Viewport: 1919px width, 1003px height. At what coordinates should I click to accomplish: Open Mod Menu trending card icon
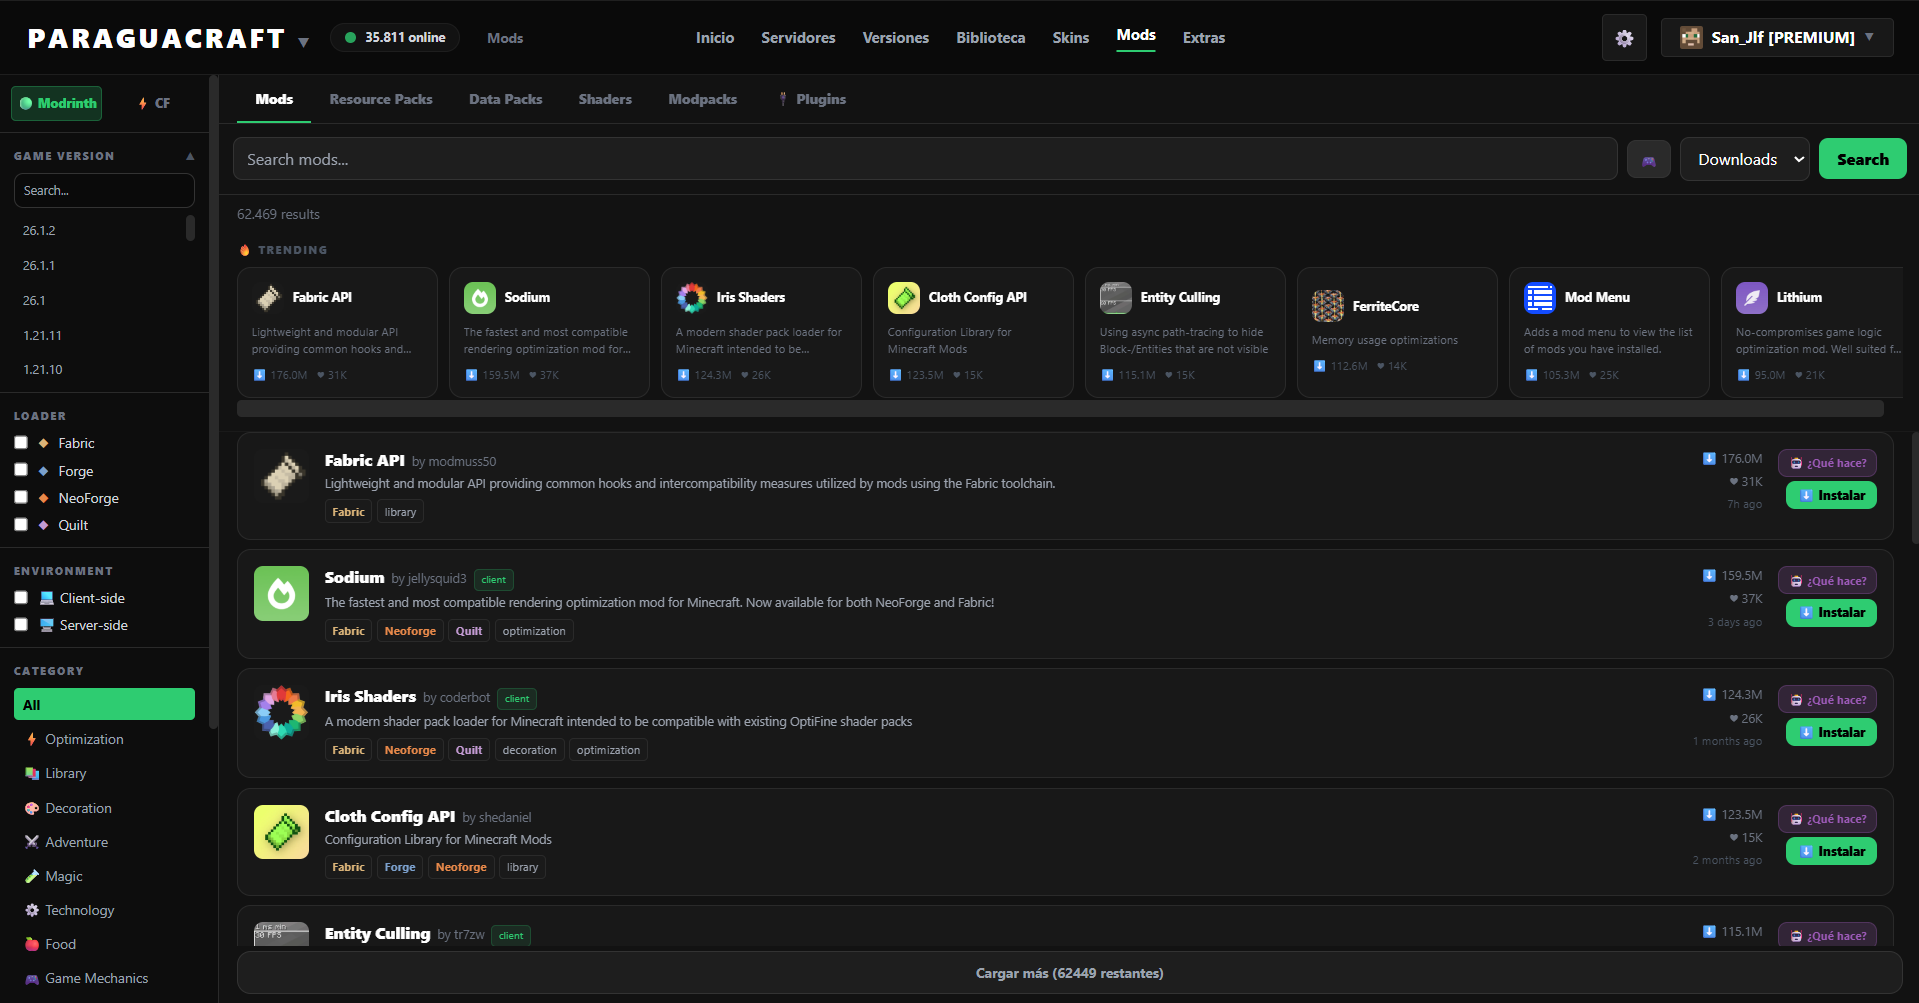pos(1540,297)
